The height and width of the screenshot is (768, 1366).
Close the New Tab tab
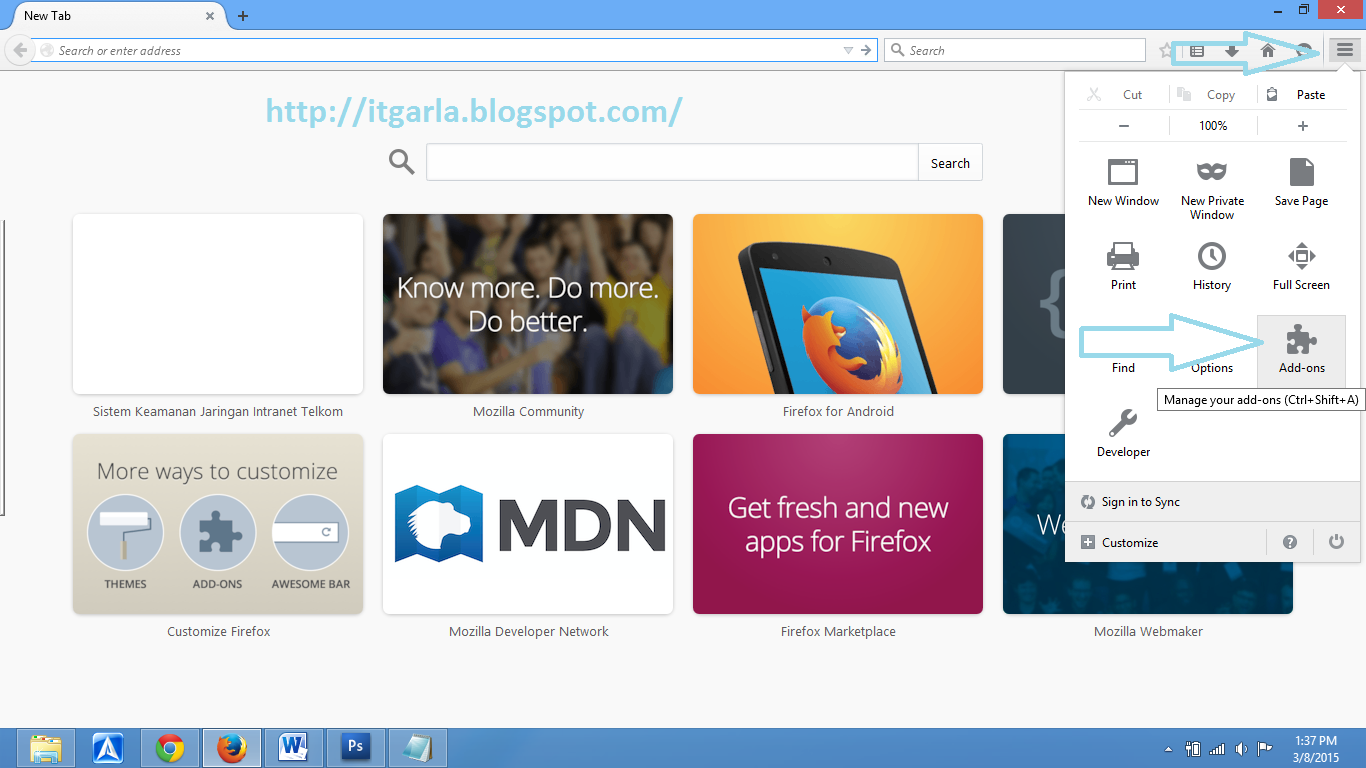pos(211,16)
